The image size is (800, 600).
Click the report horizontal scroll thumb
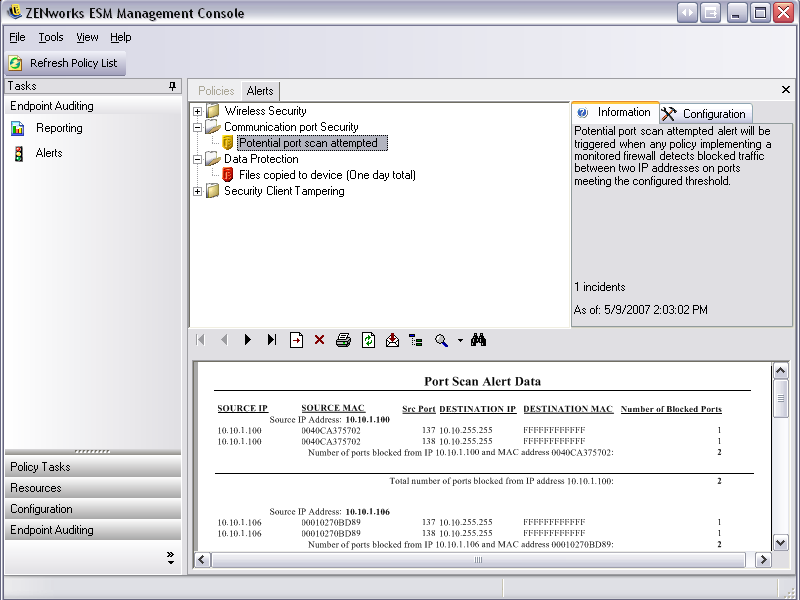click(478, 560)
